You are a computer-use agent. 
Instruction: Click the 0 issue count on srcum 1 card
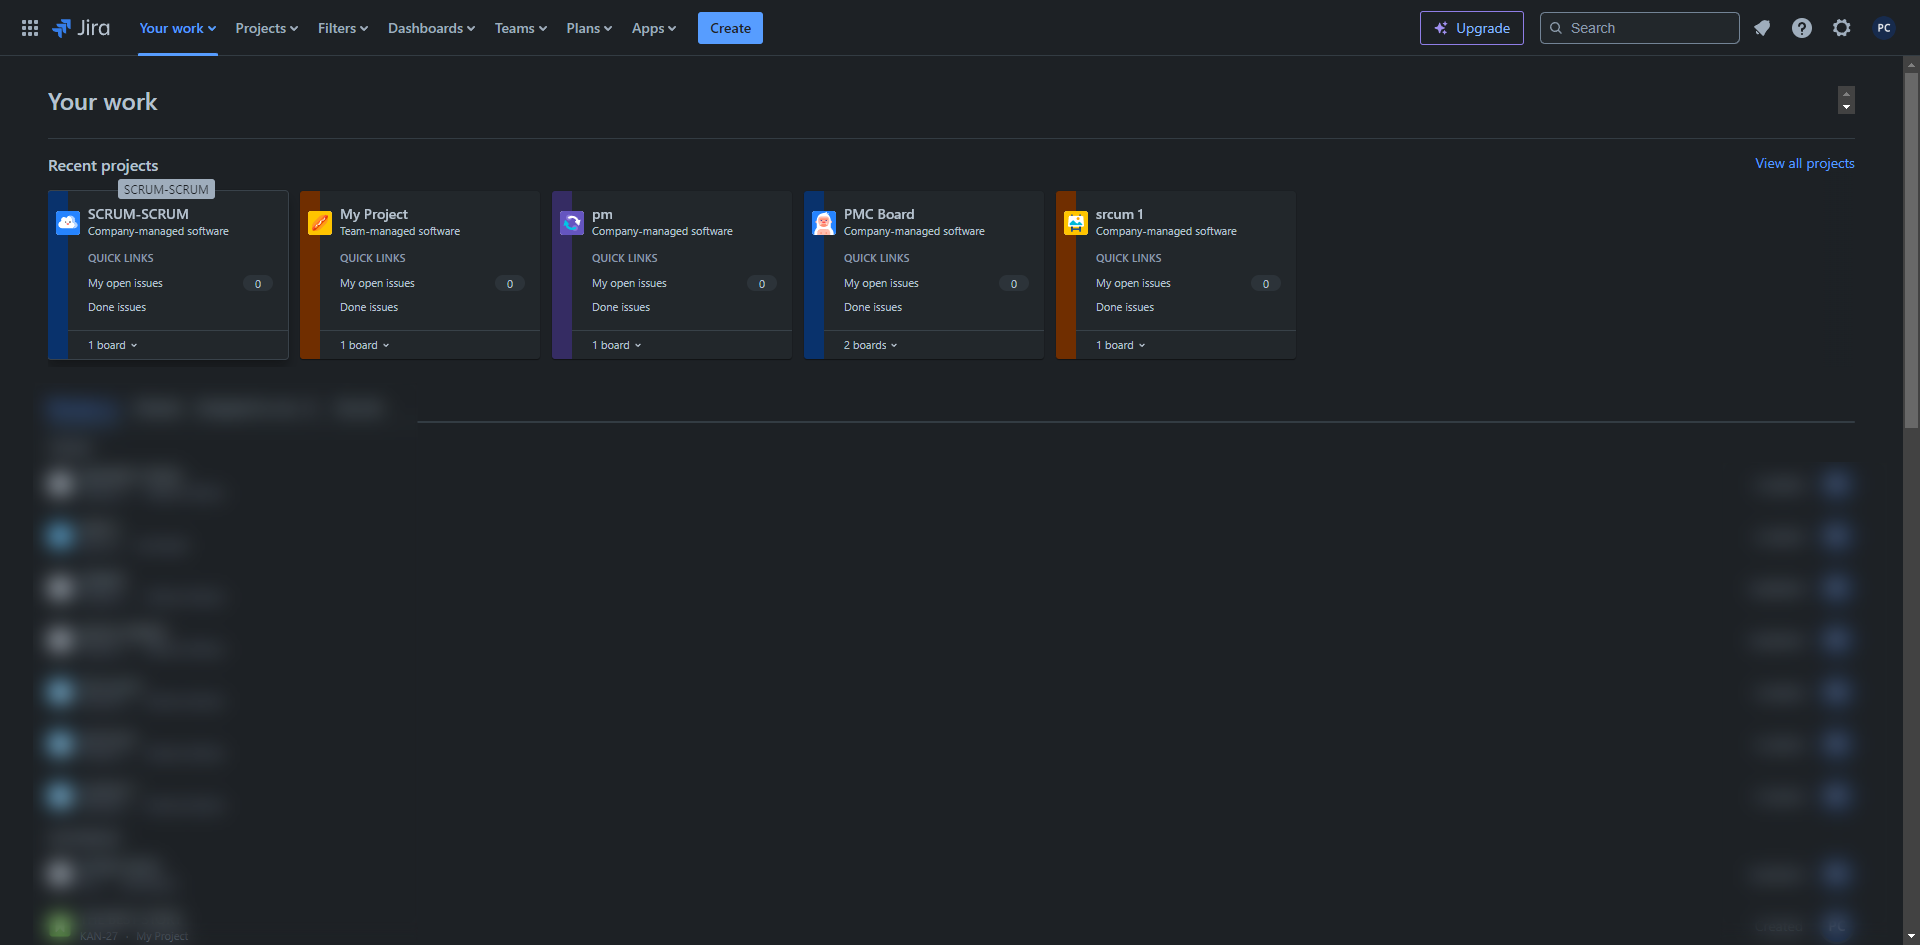(1266, 284)
